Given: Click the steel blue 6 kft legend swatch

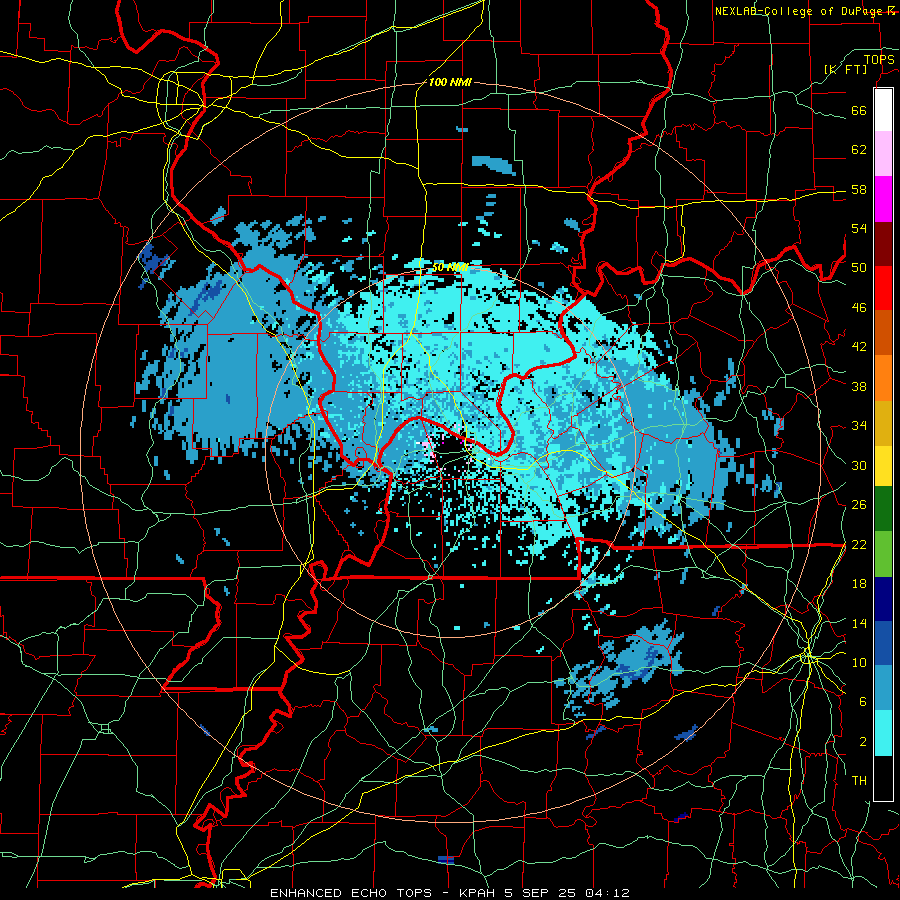Looking at the screenshot, I should (x=883, y=688).
